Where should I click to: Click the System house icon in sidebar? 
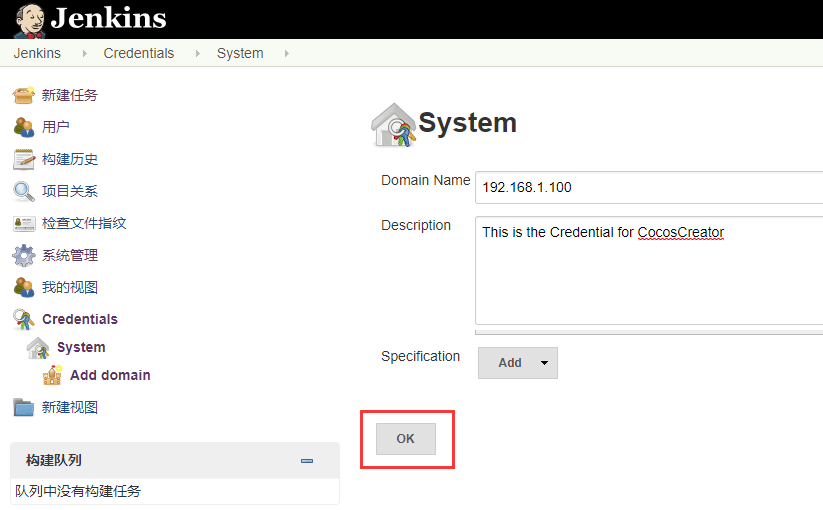[x=38, y=348]
